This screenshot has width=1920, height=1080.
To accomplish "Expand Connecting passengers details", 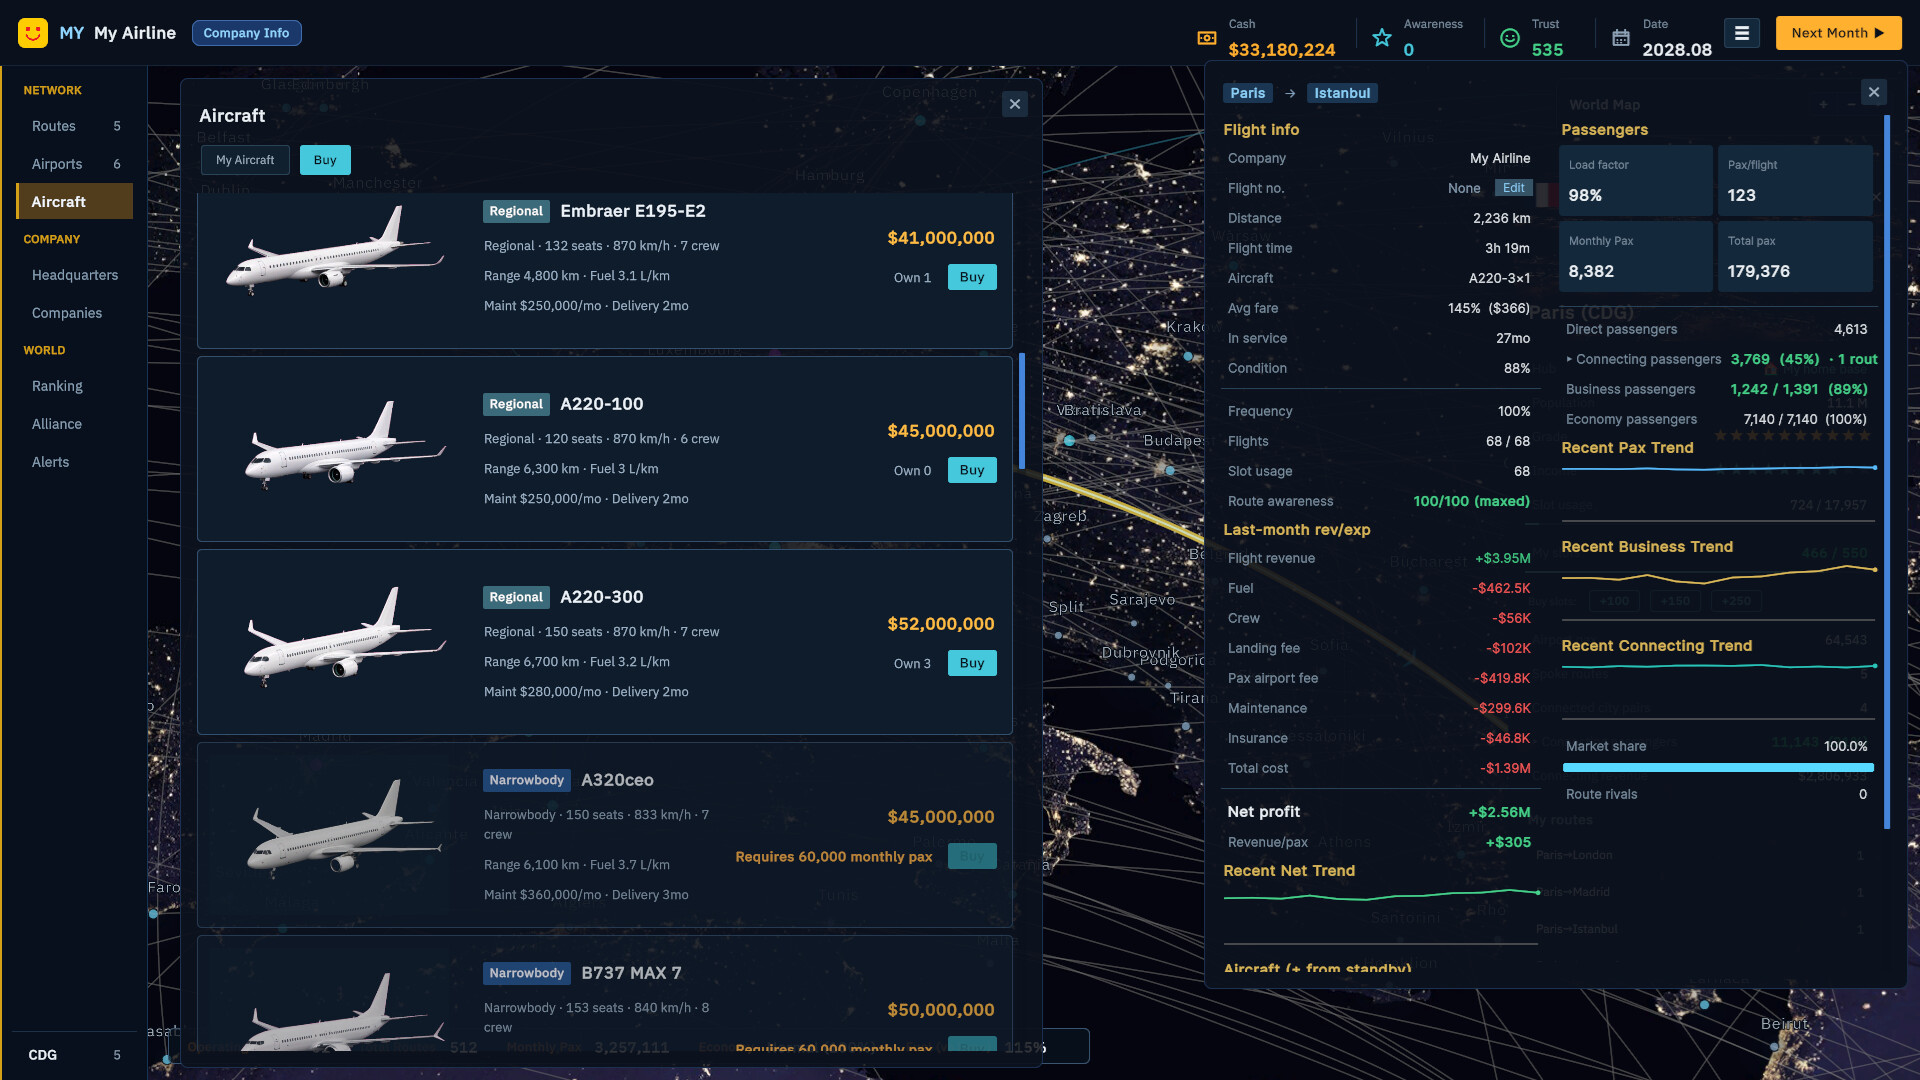I will (1642, 359).
